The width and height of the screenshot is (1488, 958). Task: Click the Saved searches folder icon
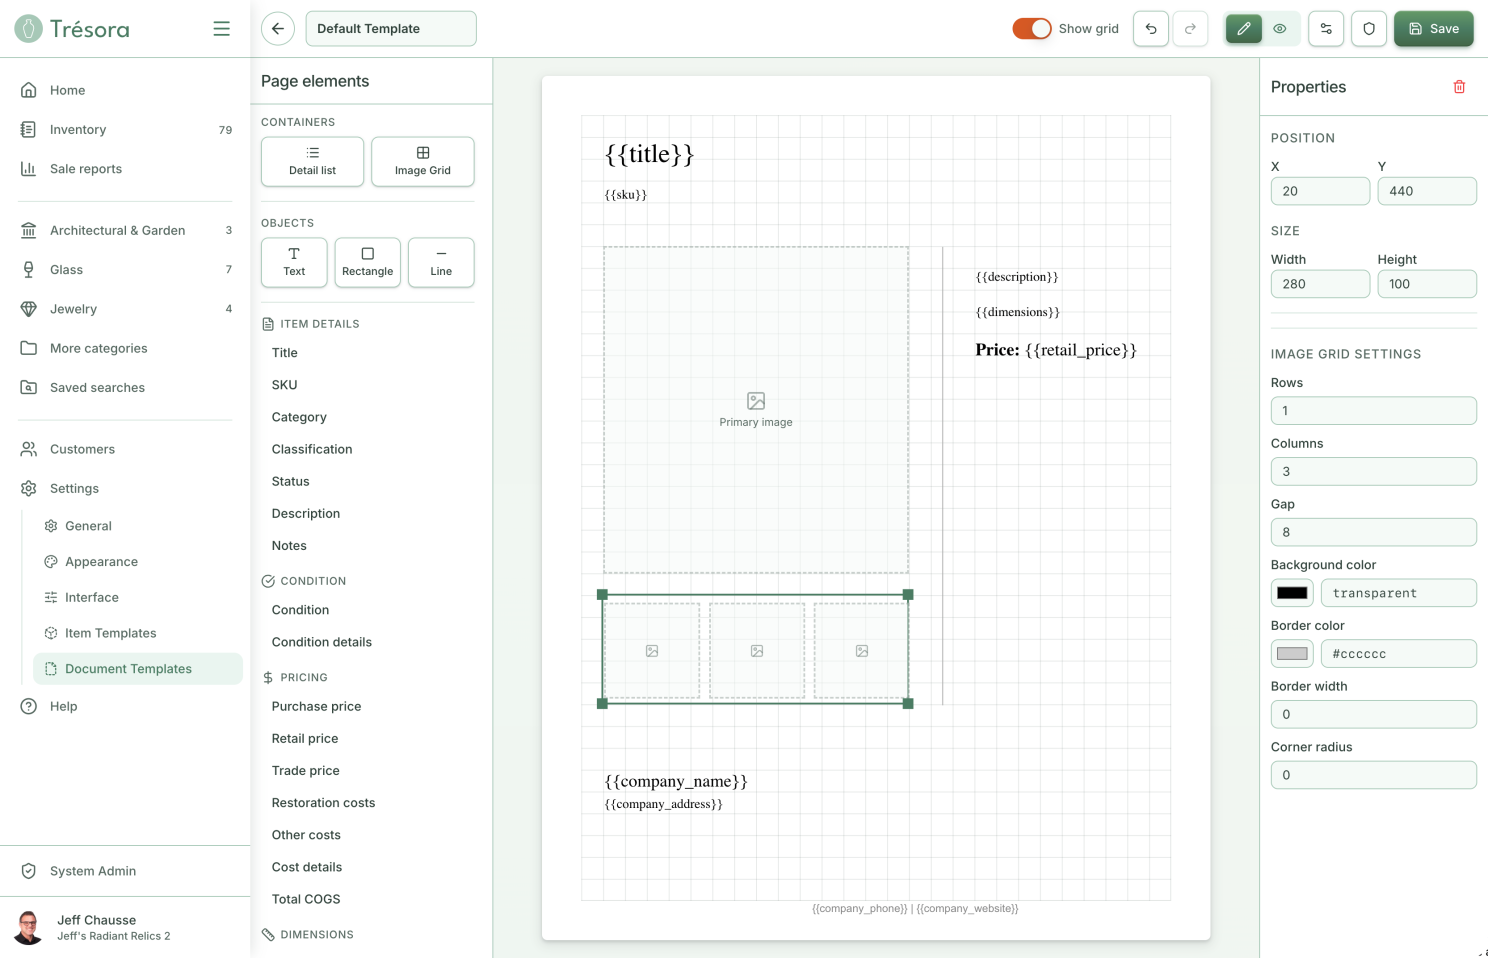point(28,387)
